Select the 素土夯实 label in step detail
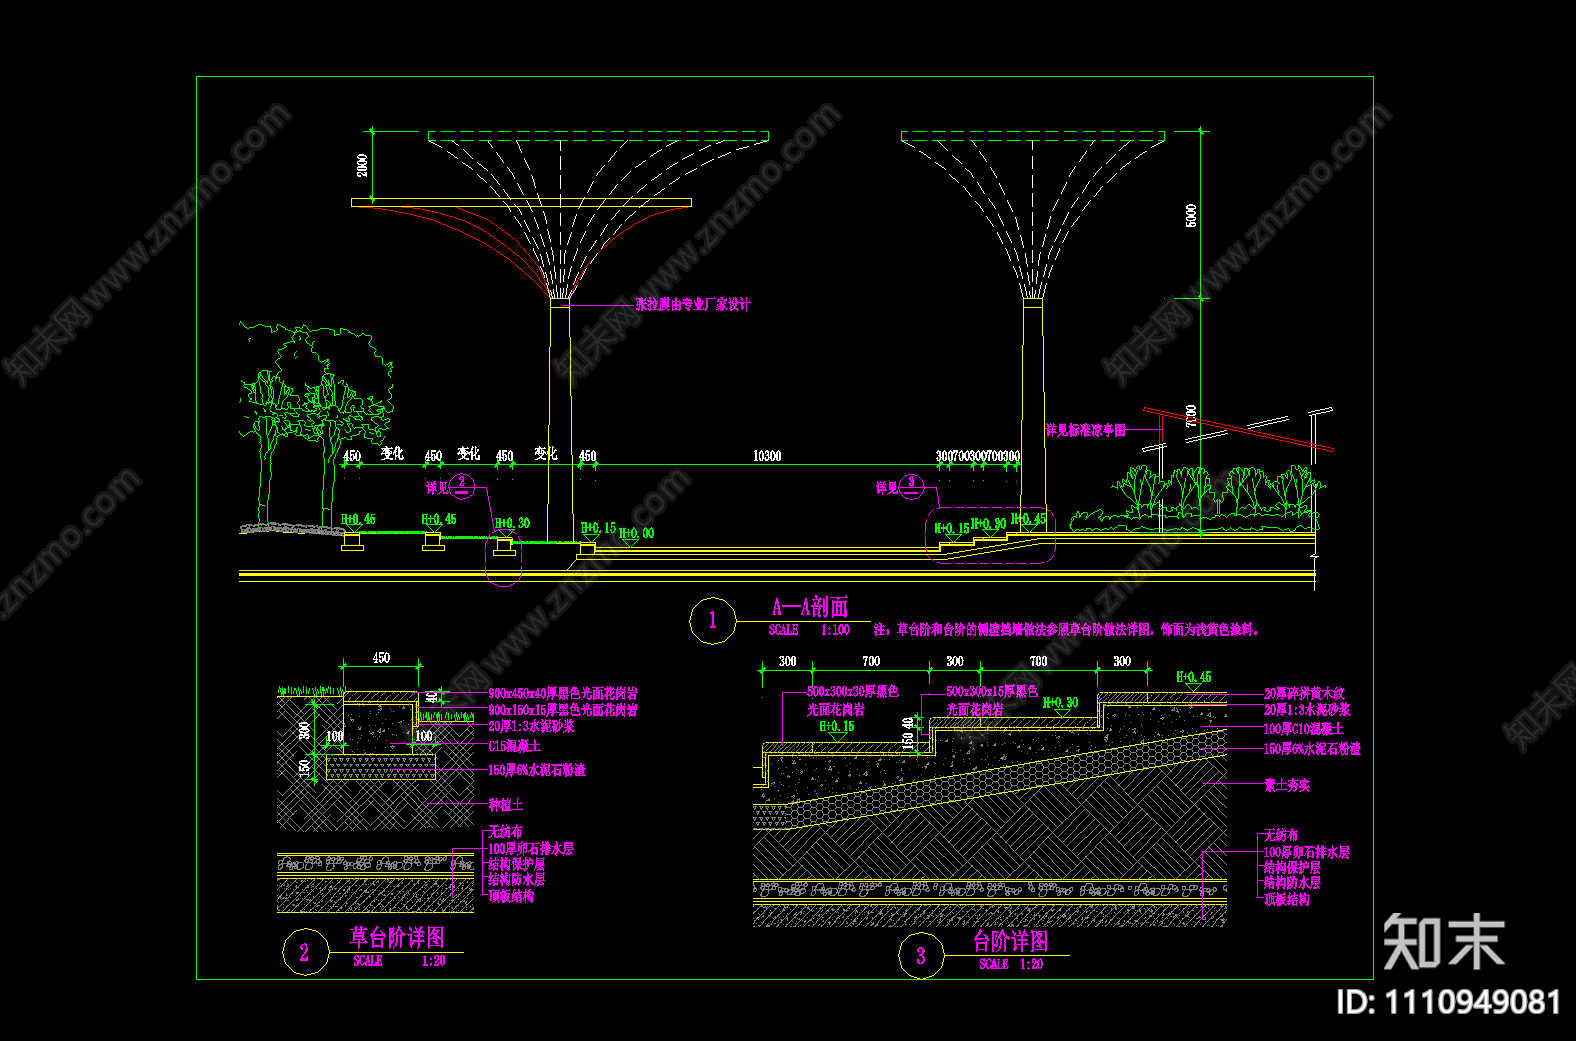 [1287, 785]
